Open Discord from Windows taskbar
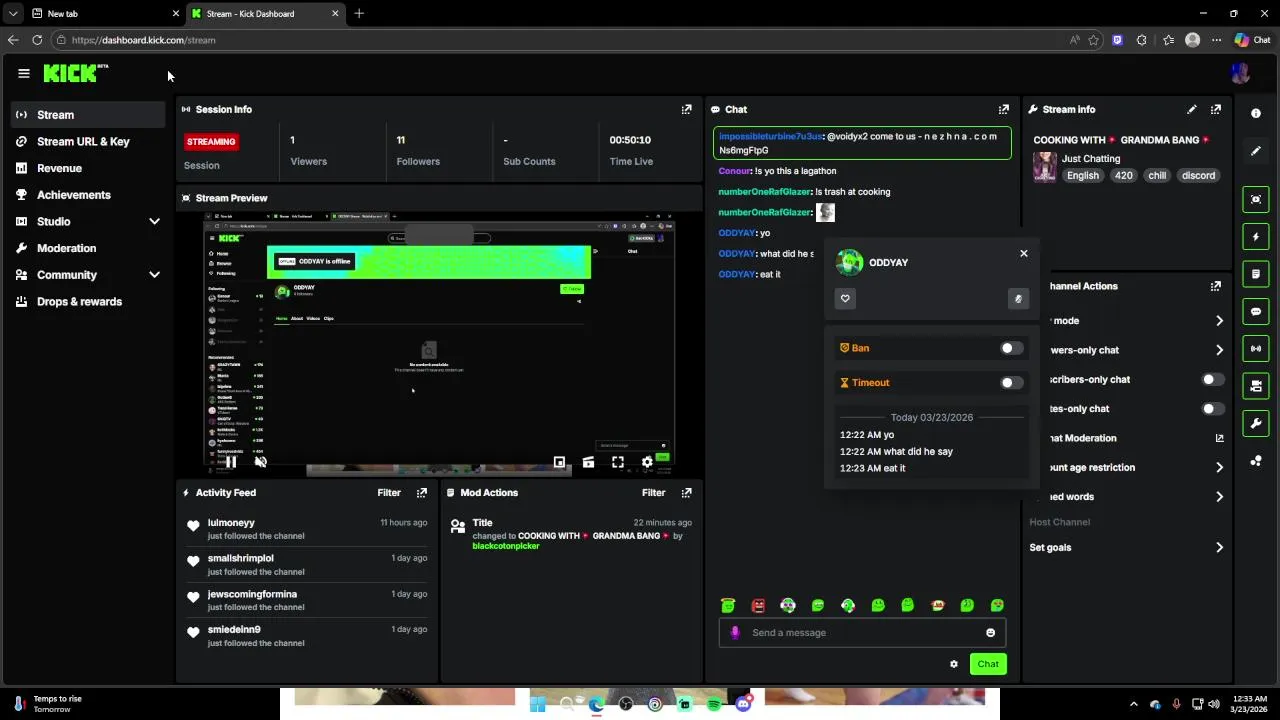This screenshot has height=720, width=1280. tap(743, 704)
